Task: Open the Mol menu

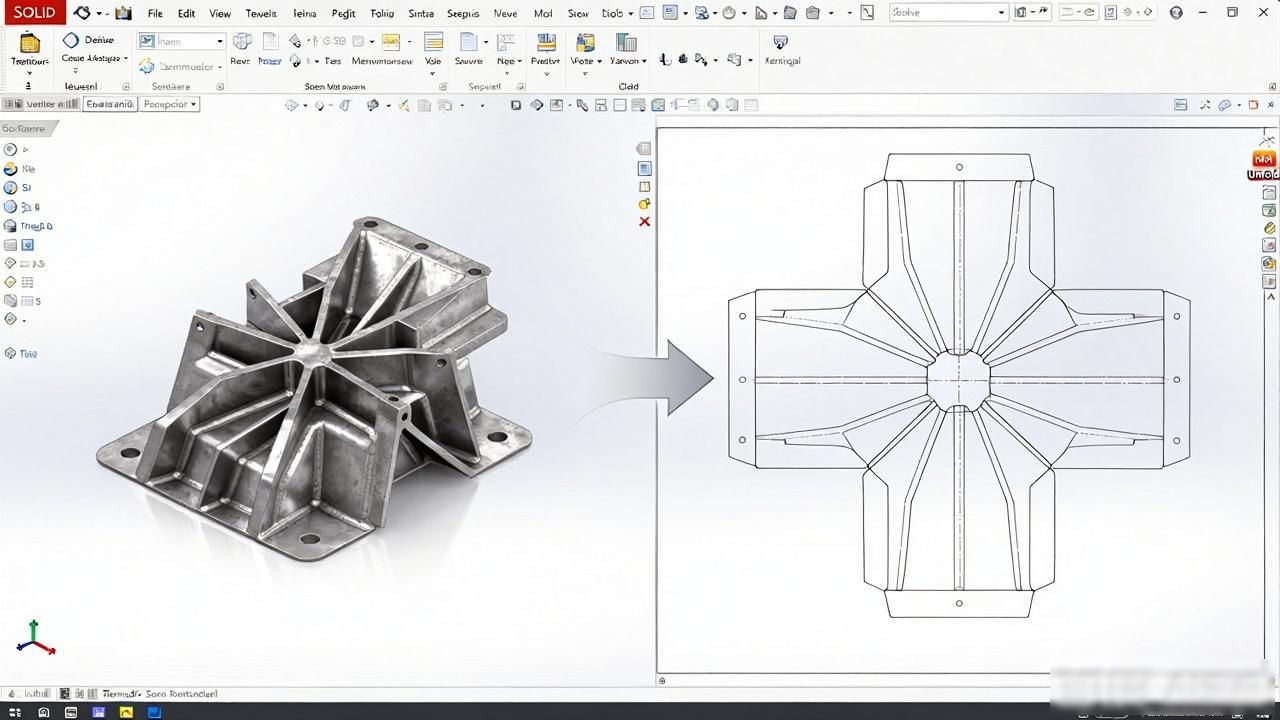Action: pos(543,14)
